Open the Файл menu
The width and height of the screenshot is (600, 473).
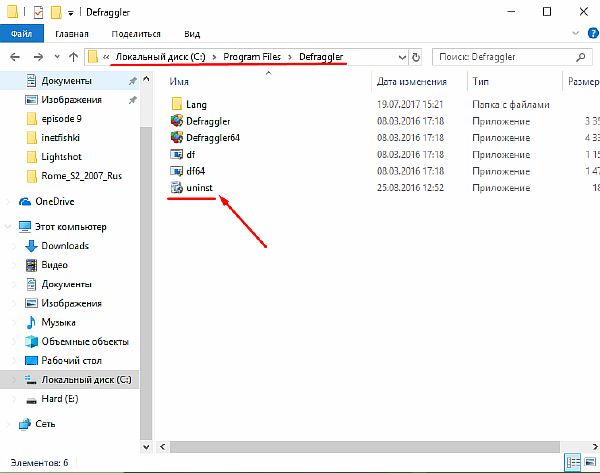coord(20,32)
